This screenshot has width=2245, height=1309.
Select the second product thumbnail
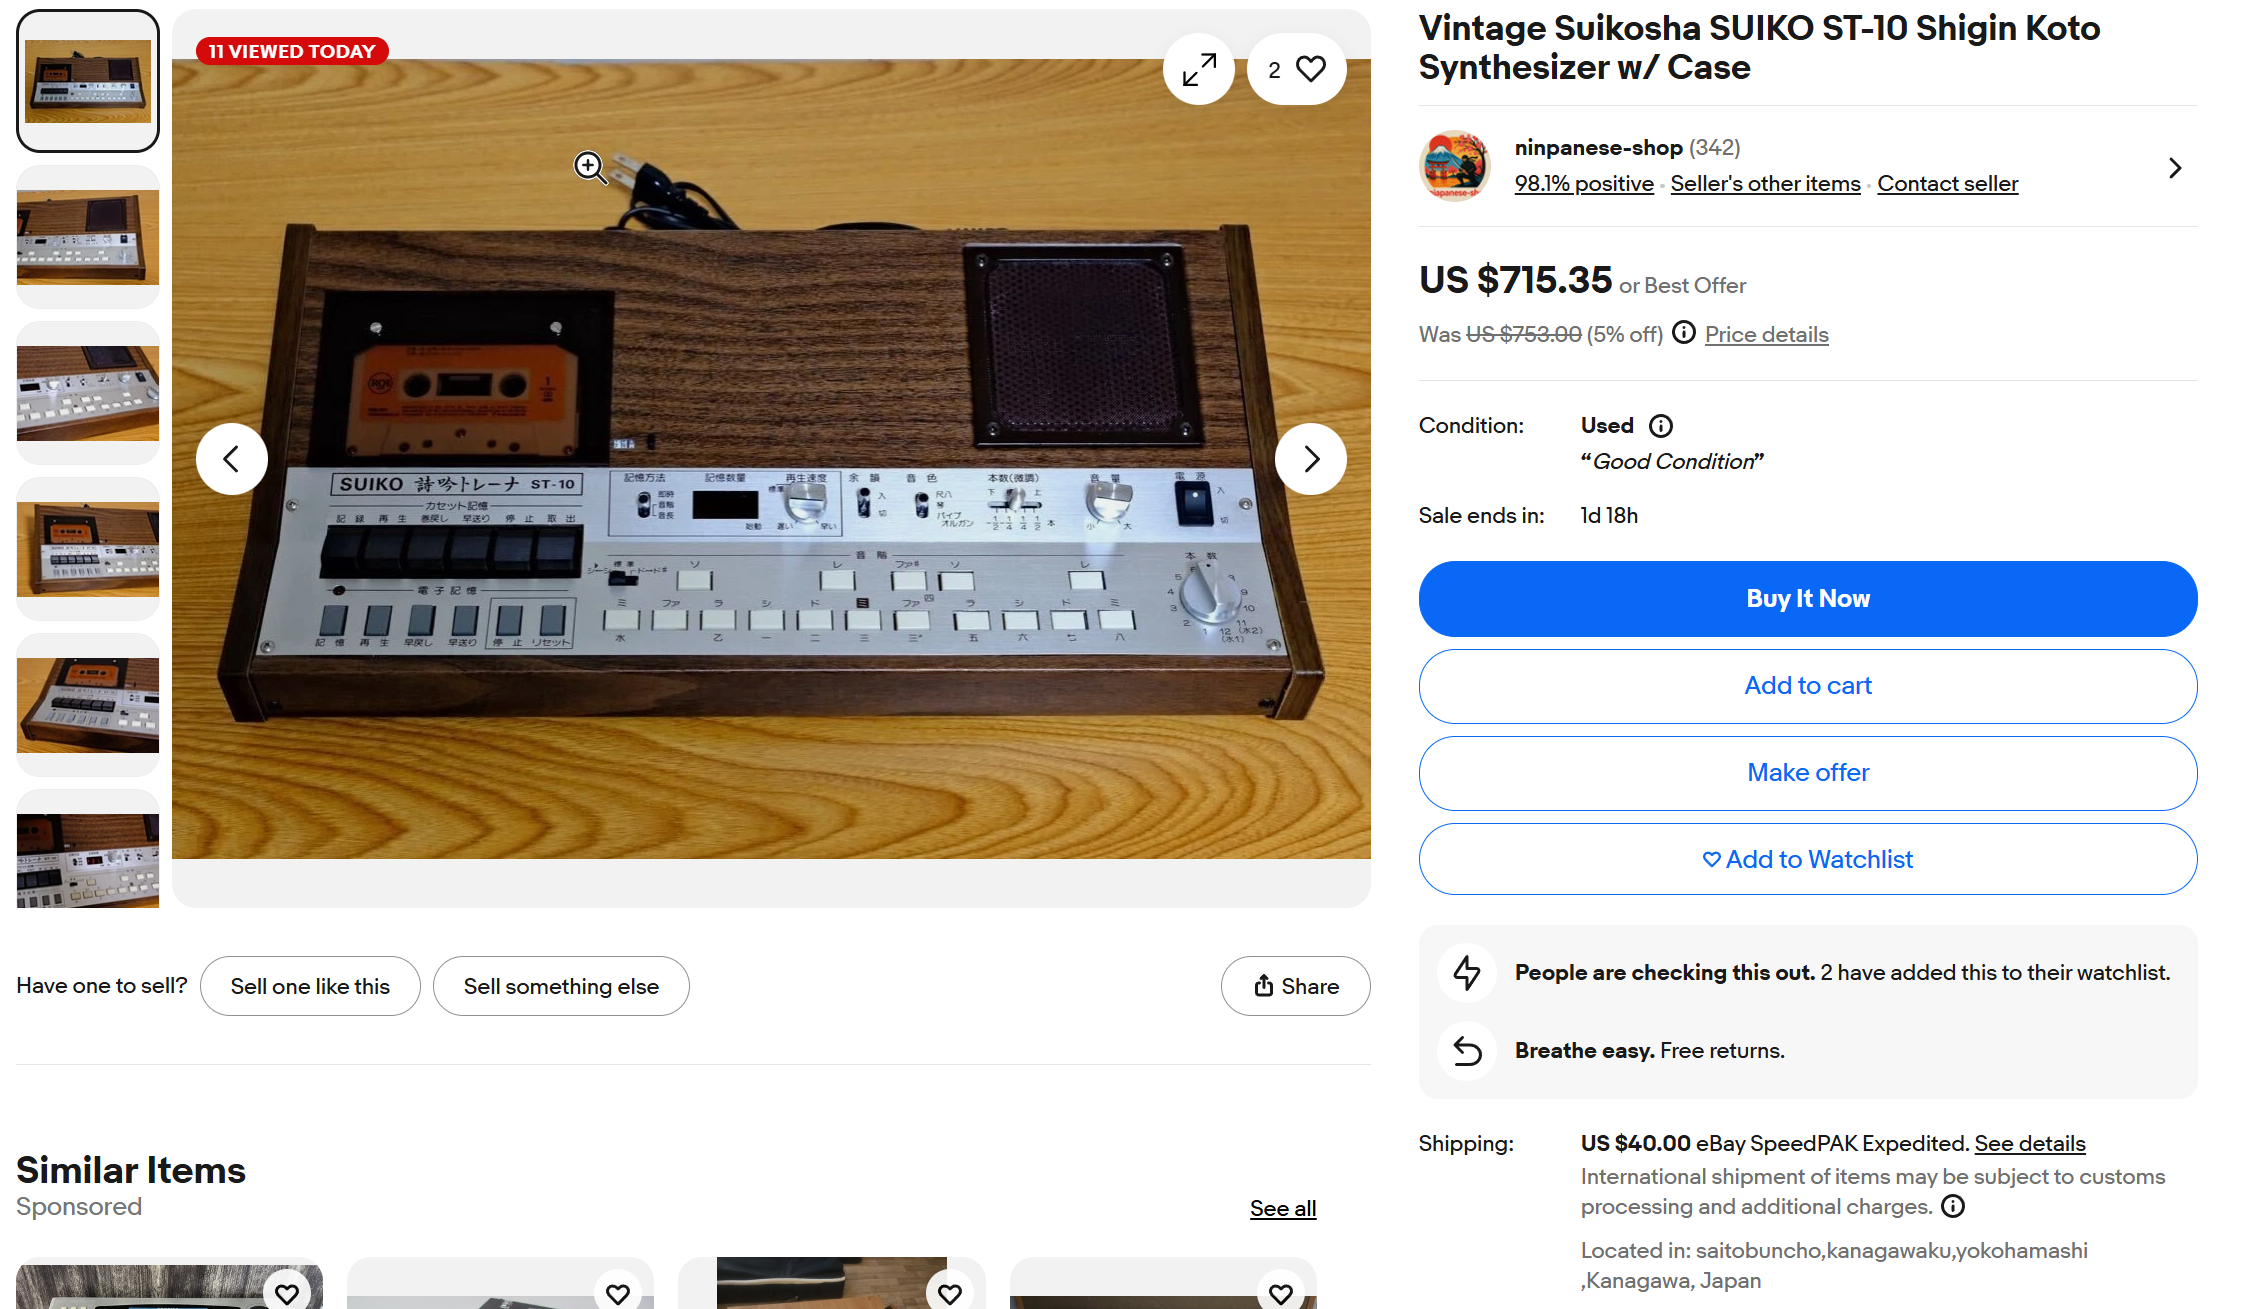pyautogui.click(x=88, y=237)
